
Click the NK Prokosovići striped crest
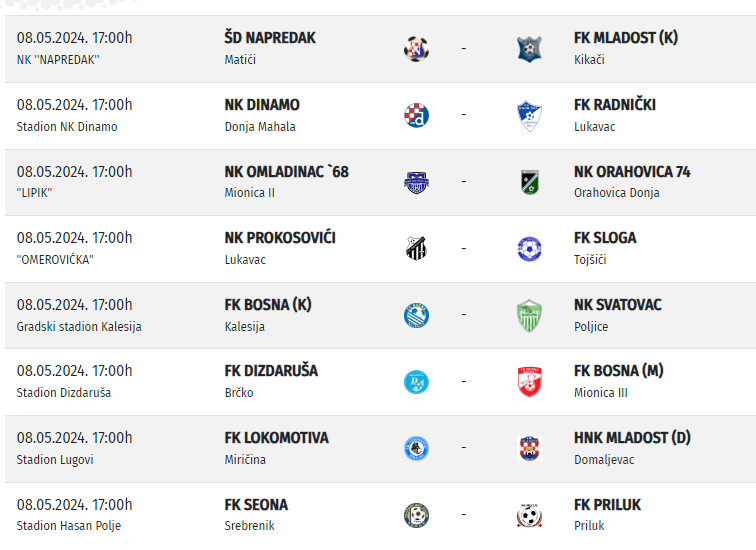(x=416, y=248)
